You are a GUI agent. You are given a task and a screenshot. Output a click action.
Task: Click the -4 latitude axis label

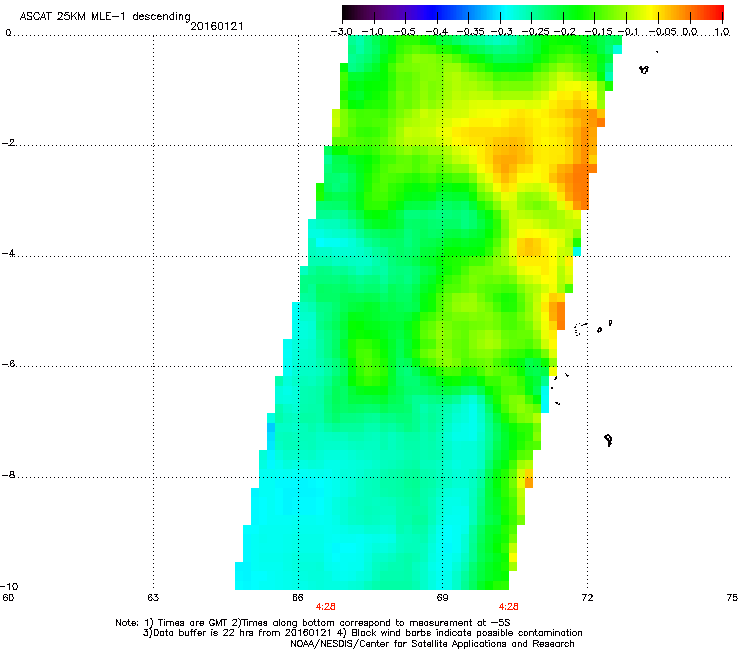(x=8, y=253)
